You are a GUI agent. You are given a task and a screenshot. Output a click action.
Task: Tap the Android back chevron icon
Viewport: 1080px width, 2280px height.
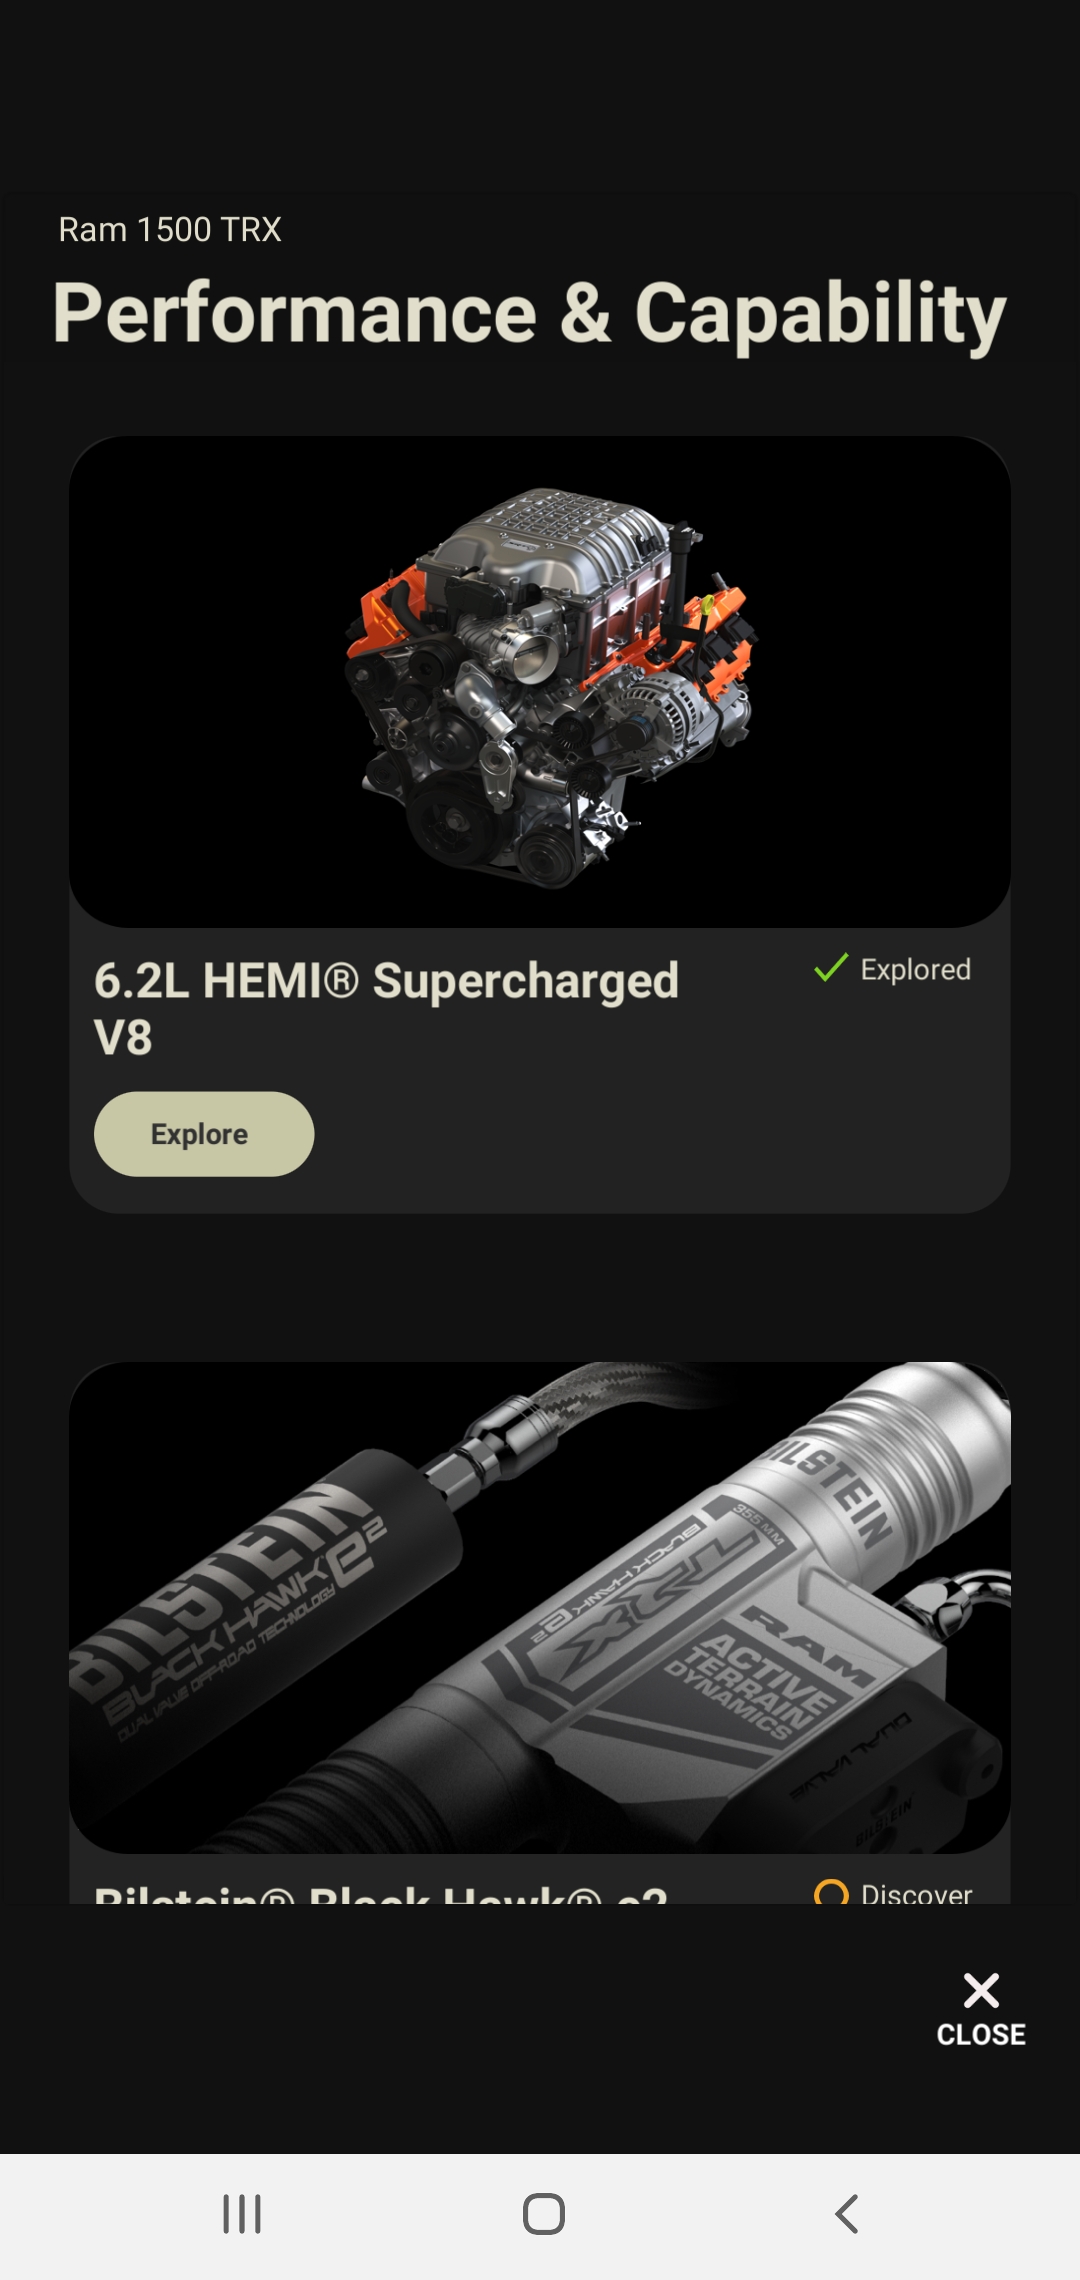[x=847, y=2214]
